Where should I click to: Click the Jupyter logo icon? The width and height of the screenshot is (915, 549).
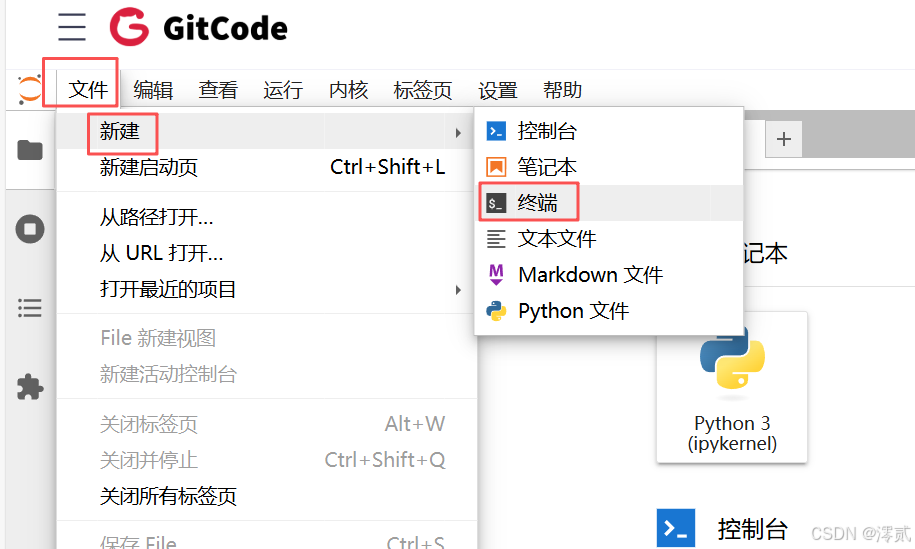[29, 89]
